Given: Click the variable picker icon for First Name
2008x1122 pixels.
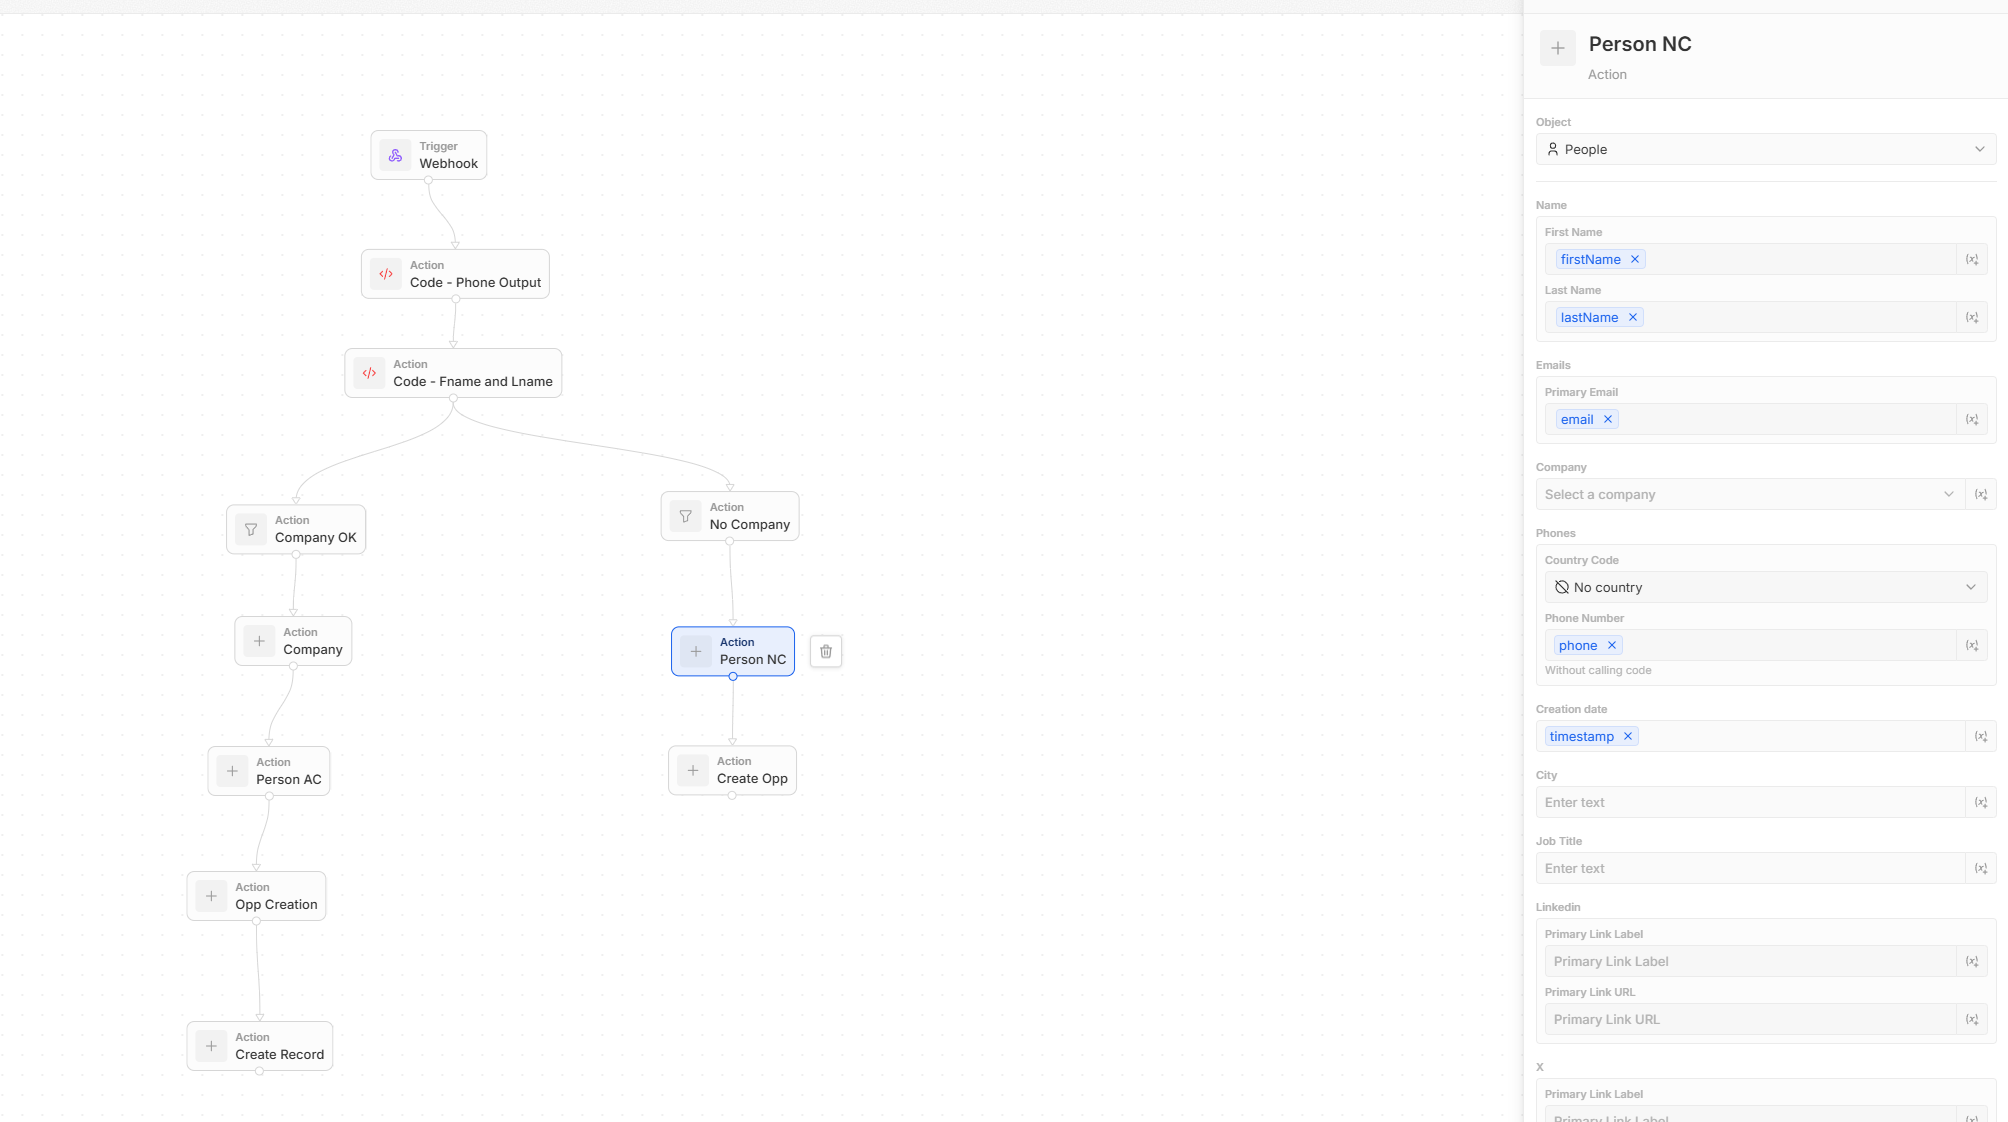Looking at the screenshot, I should 1971,260.
